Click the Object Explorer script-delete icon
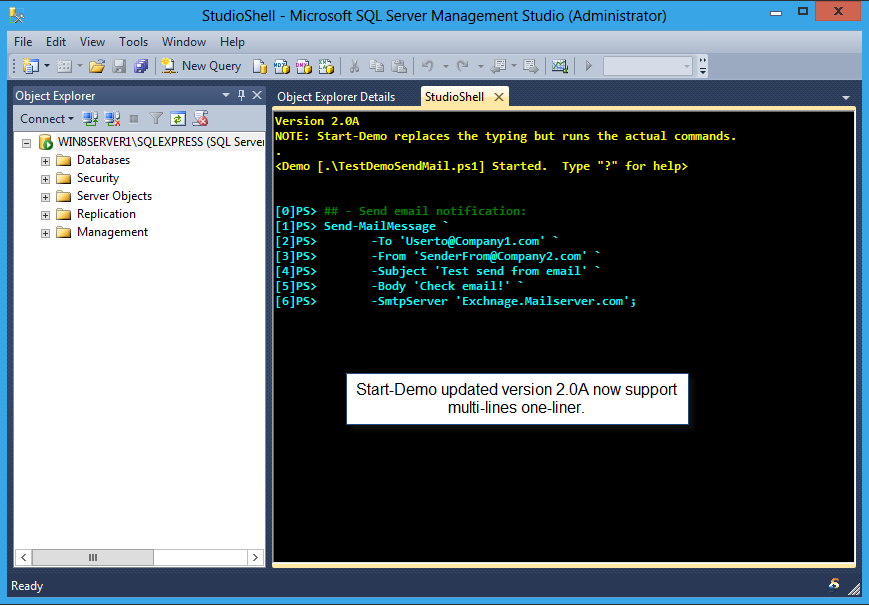This screenshot has height=606, width=869. tap(200, 119)
